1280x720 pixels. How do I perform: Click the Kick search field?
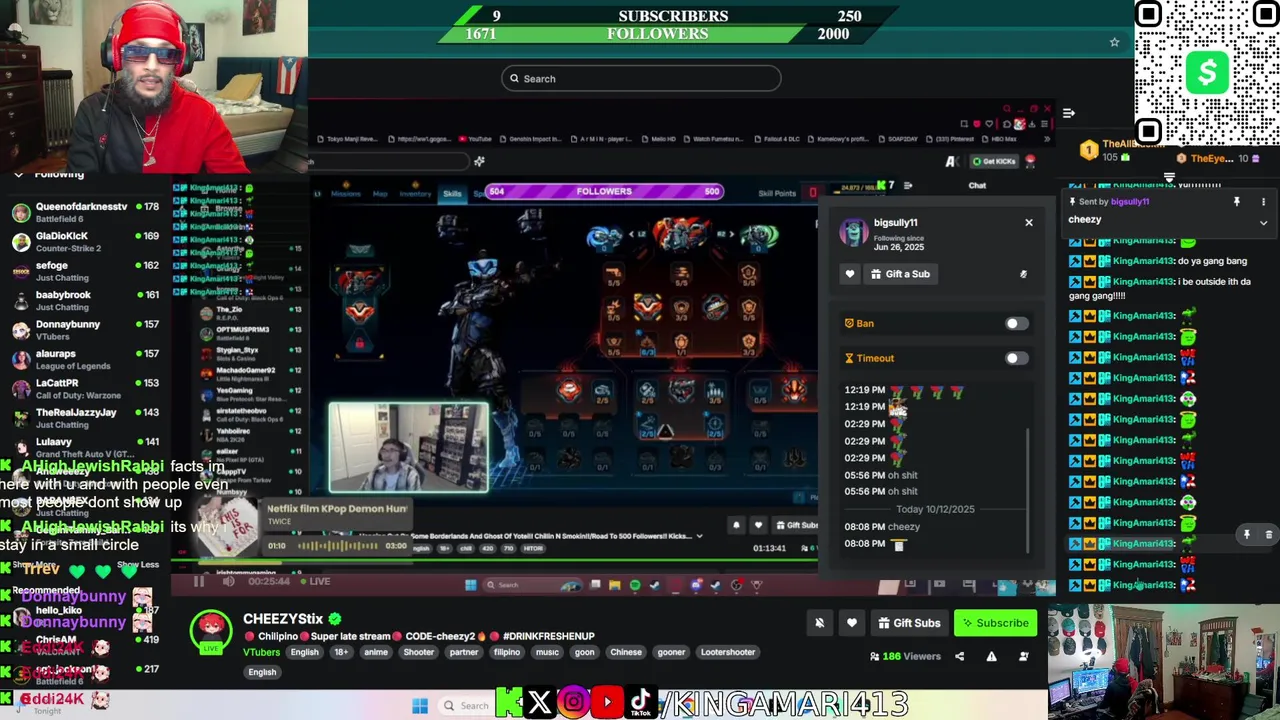641,79
